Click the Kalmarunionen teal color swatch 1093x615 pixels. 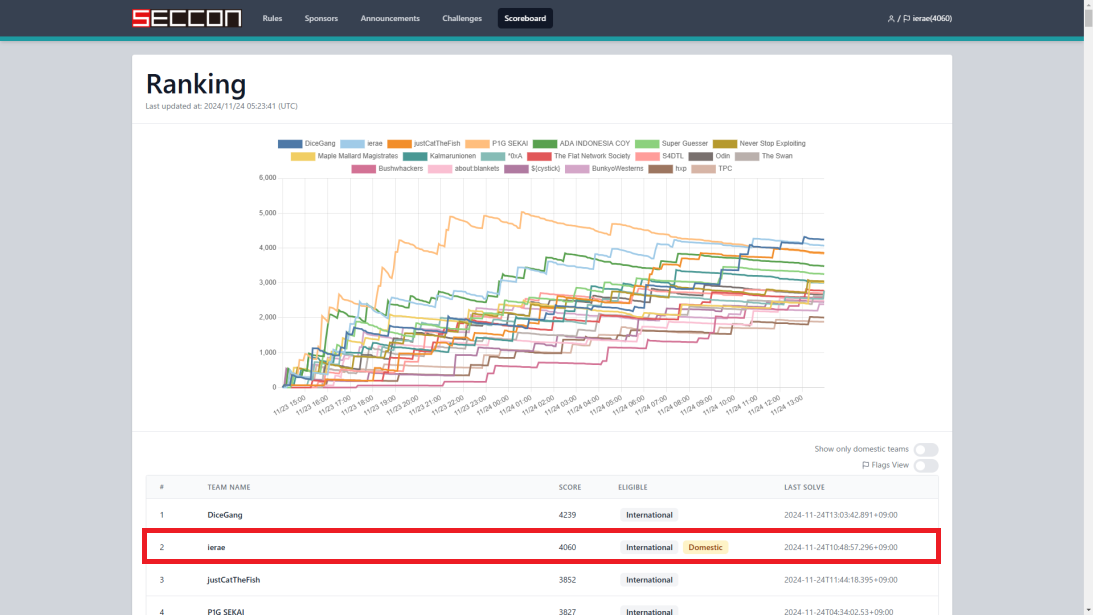point(413,157)
